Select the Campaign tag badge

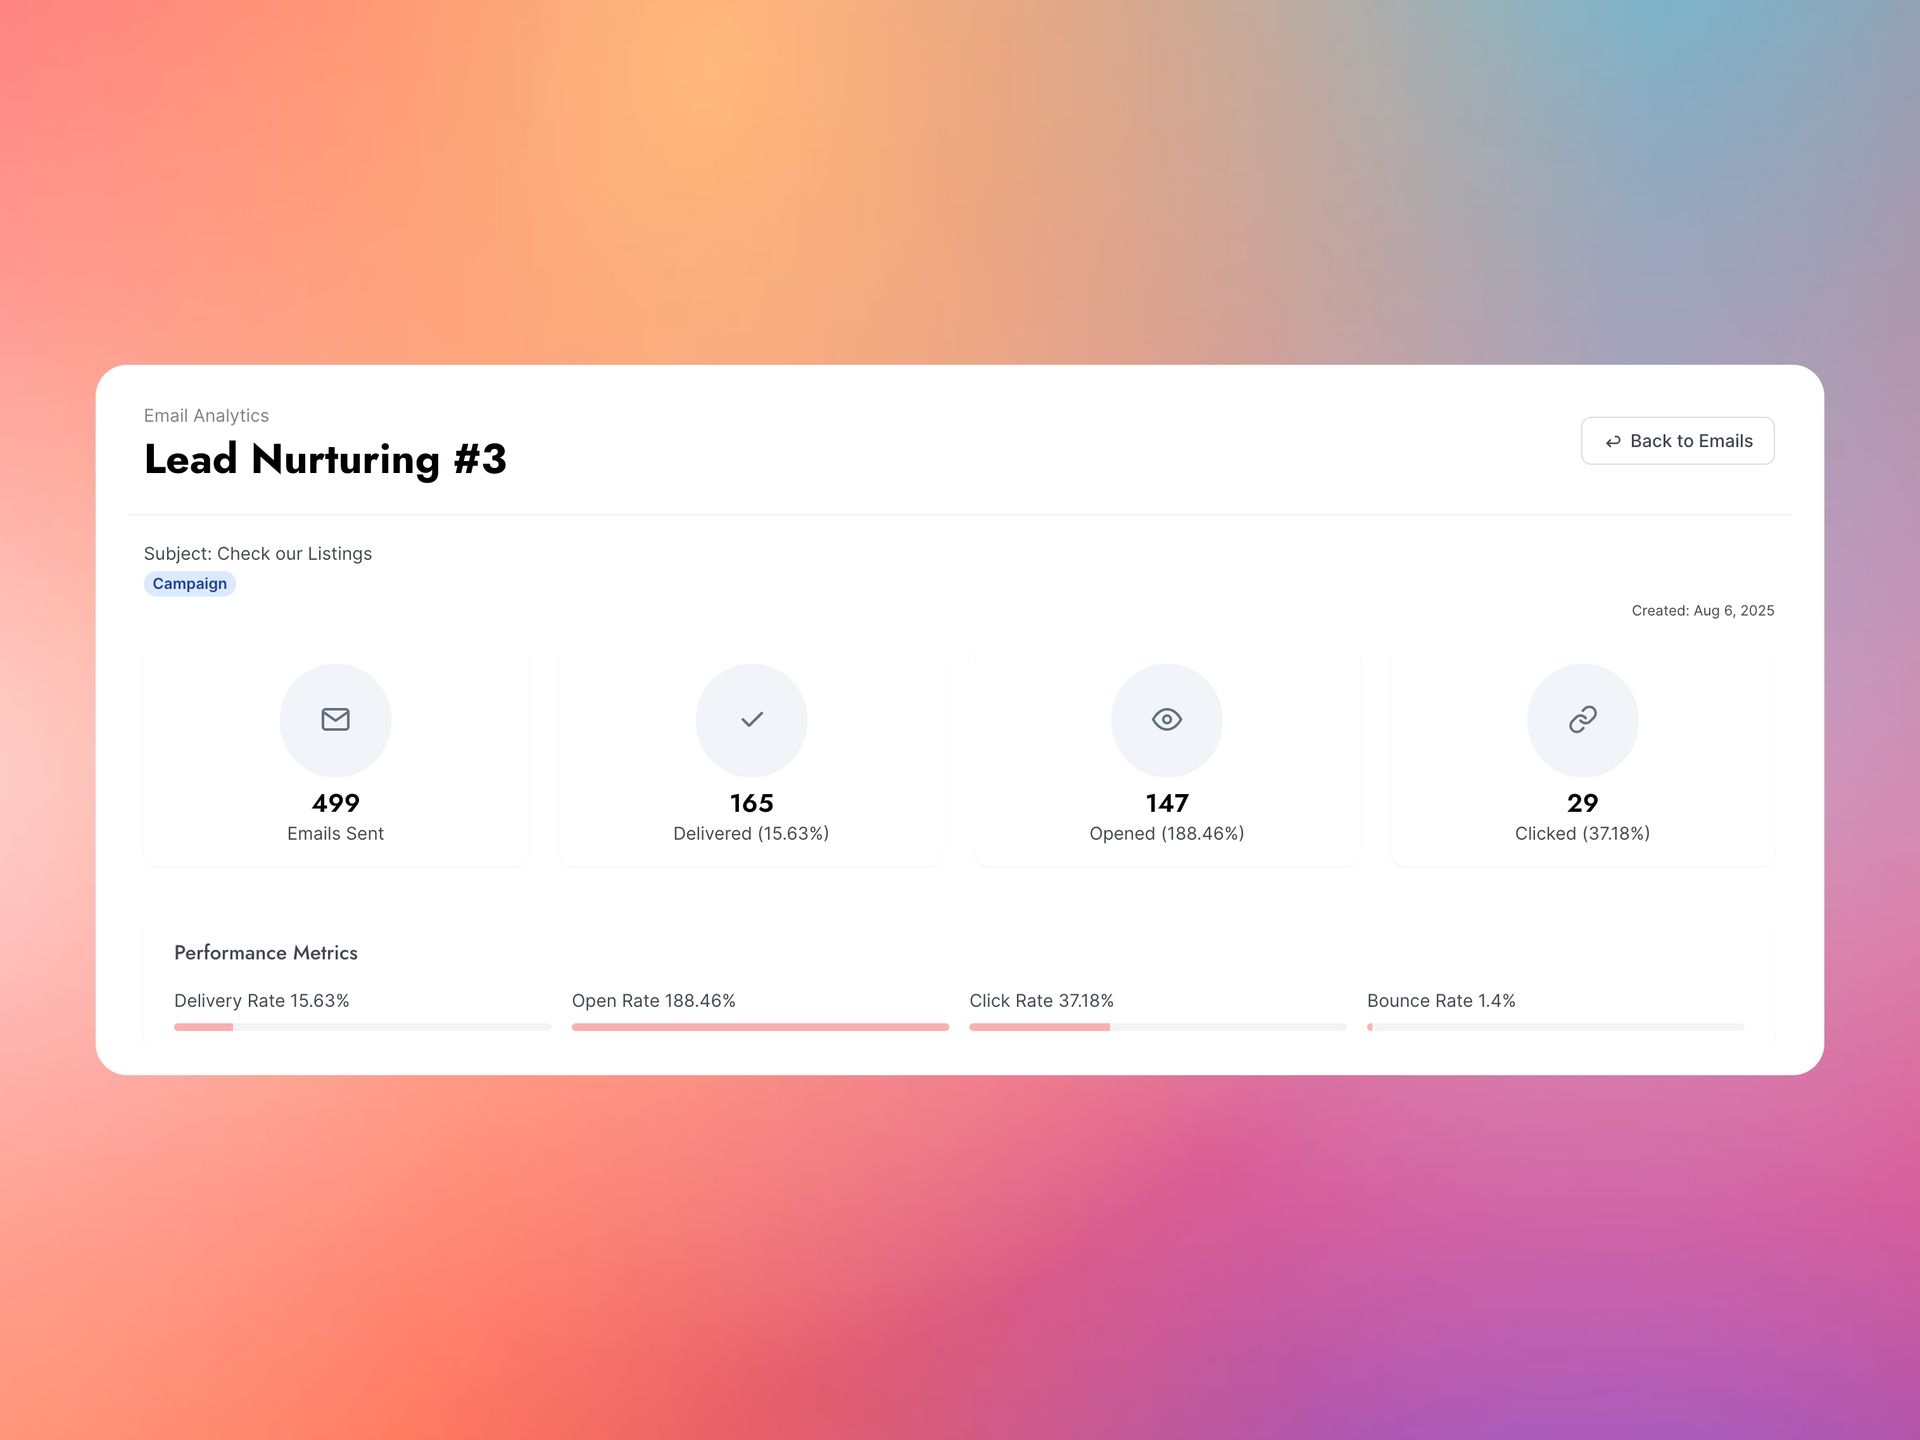click(x=190, y=584)
